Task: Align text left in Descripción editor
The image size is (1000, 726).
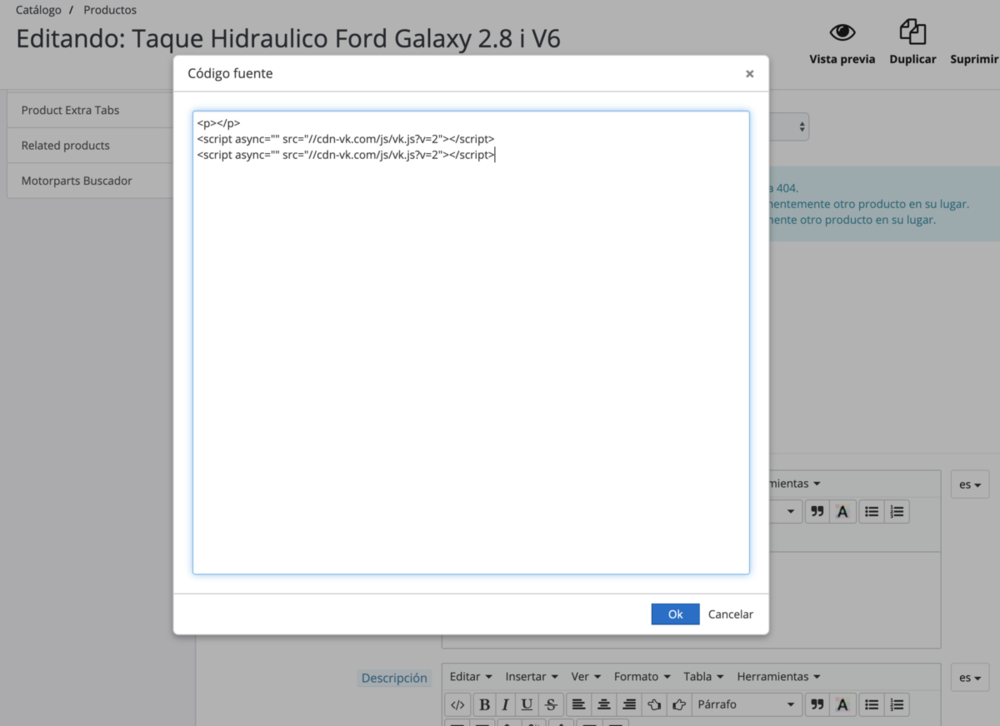Action: (x=577, y=705)
